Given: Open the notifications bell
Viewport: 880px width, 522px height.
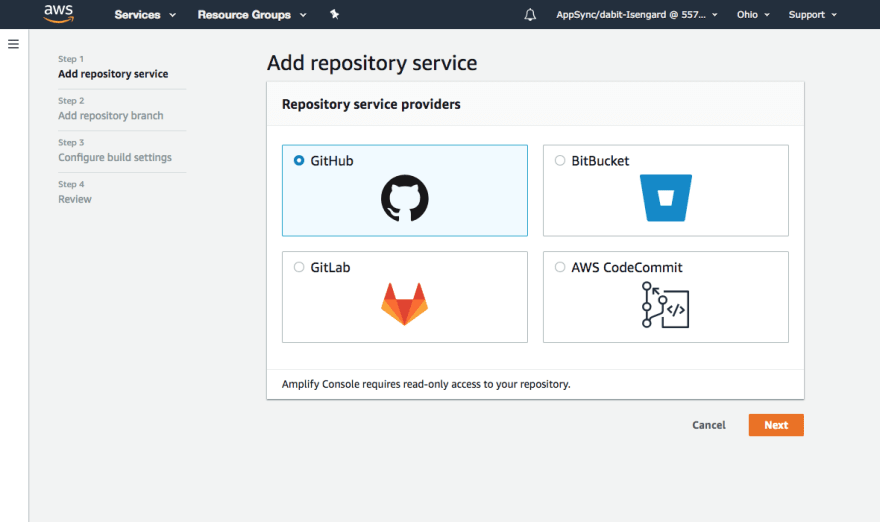Looking at the screenshot, I should [x=530, y=15].
